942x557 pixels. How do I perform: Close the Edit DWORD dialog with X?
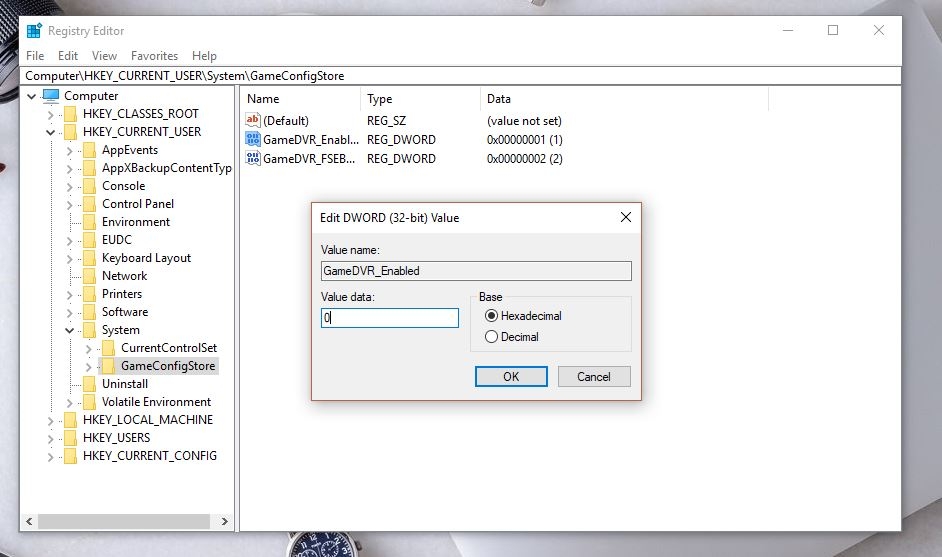(x=626, y=217)
